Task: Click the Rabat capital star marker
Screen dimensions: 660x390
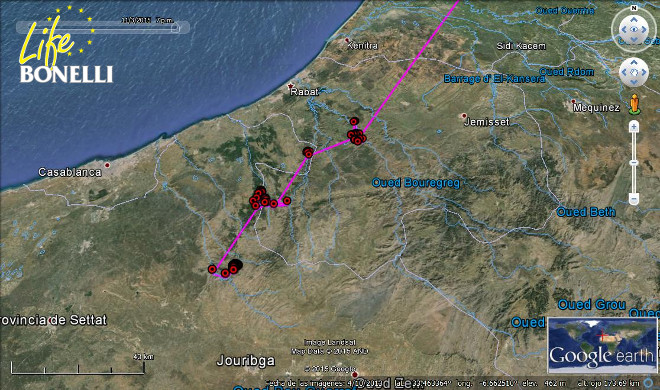Action: (x=290, y=86)
